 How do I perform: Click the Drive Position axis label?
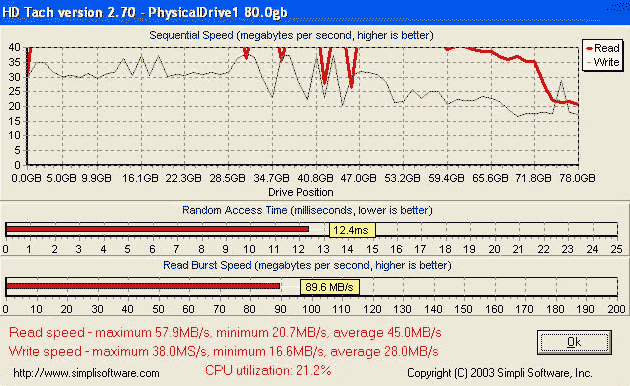pyautogui.click(x=301, y=192)
